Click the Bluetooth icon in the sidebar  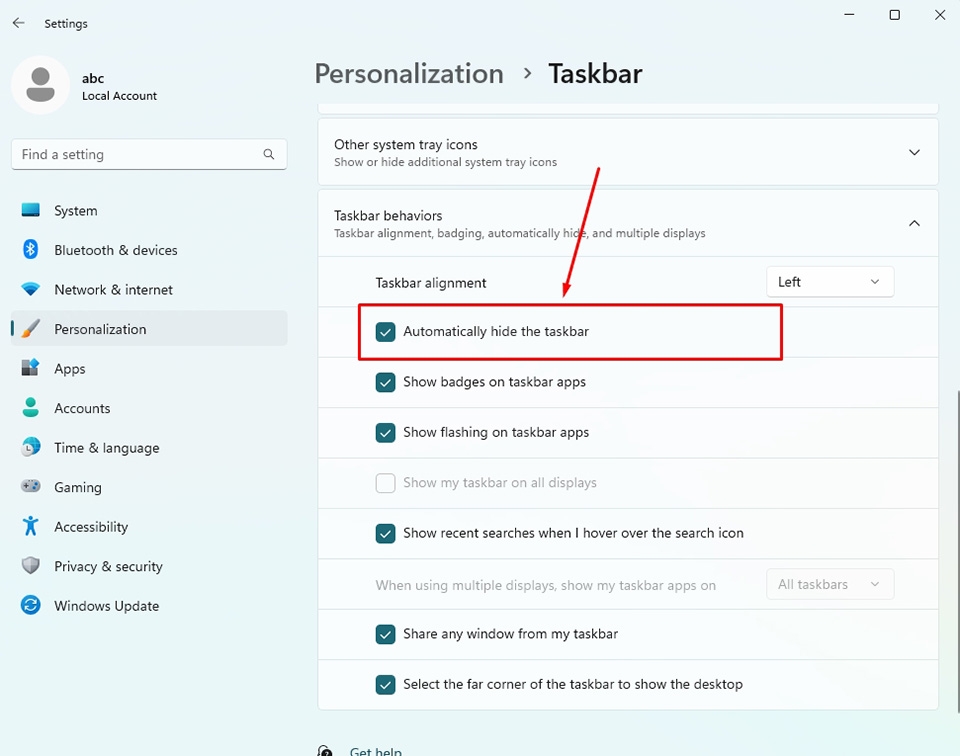pyautogui.click(x=31, y=250)
